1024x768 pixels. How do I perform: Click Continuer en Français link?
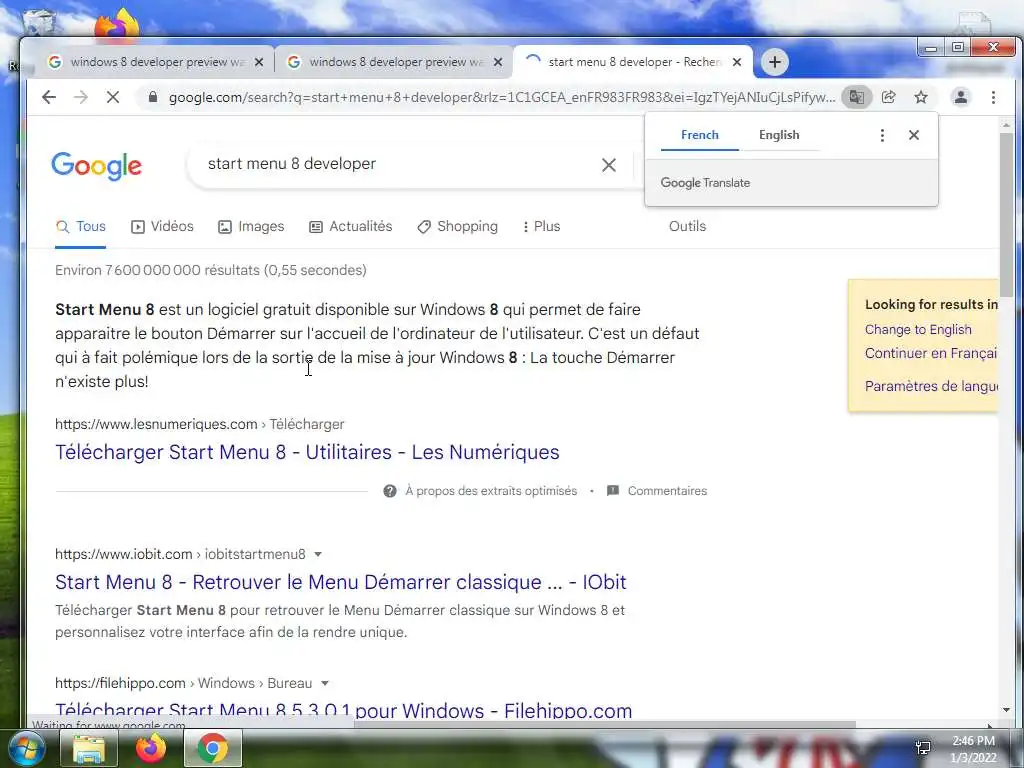931,354
